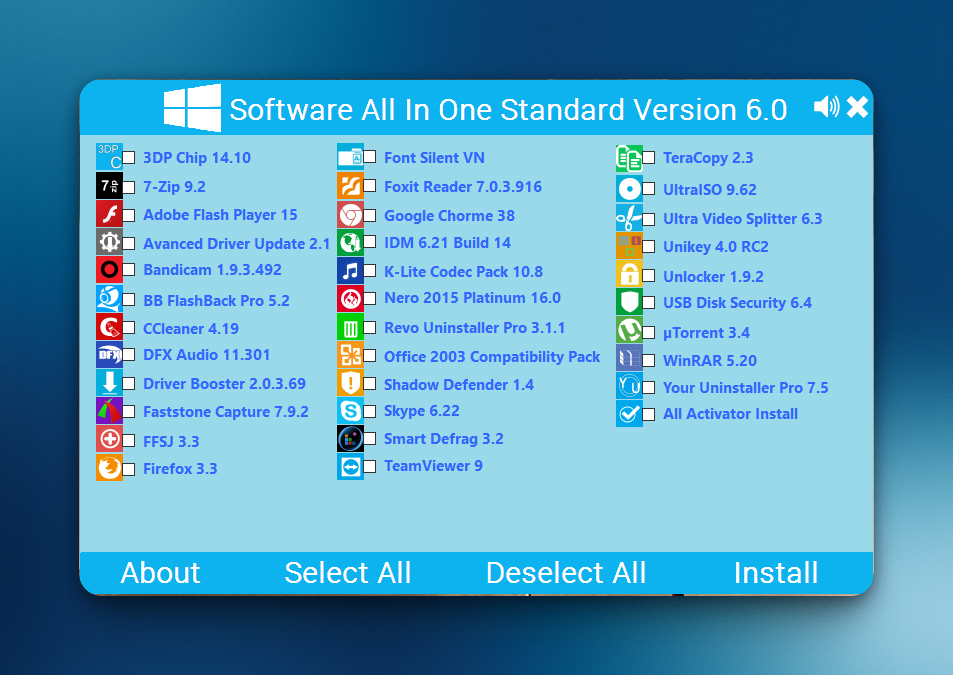Click the 7-Zip icon

point(109,185)
